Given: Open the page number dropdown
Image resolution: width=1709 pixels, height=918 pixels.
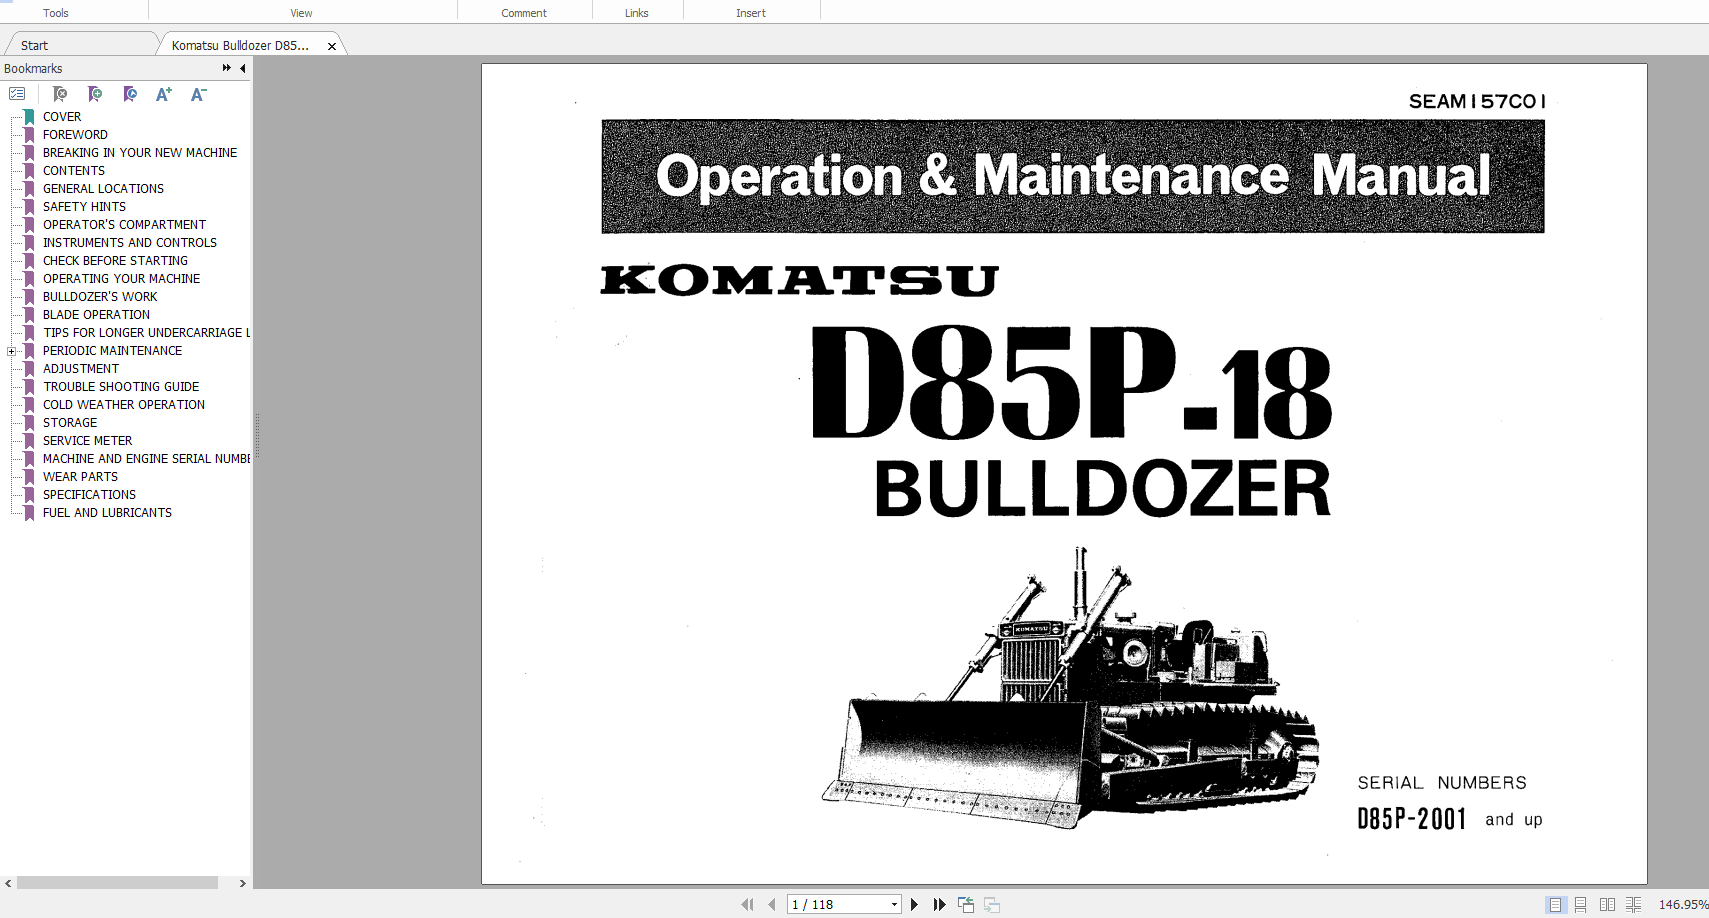Looking at the screenshot, I should [x=893, y=903].
